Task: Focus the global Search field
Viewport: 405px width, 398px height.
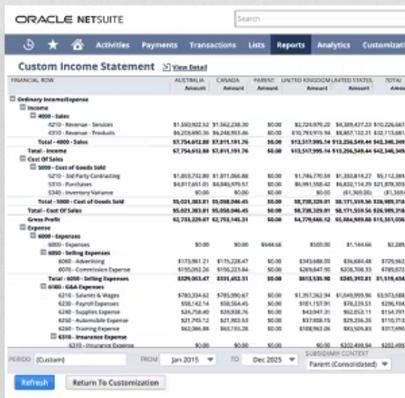Action: click(x=320, y=19)
